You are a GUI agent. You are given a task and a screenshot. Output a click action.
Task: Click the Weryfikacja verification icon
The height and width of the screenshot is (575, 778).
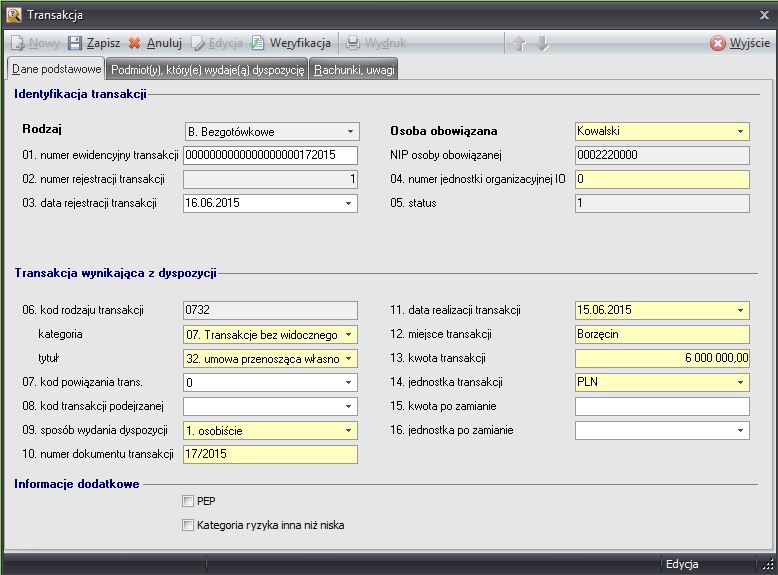pyautogui.click(x=257, y=44)
